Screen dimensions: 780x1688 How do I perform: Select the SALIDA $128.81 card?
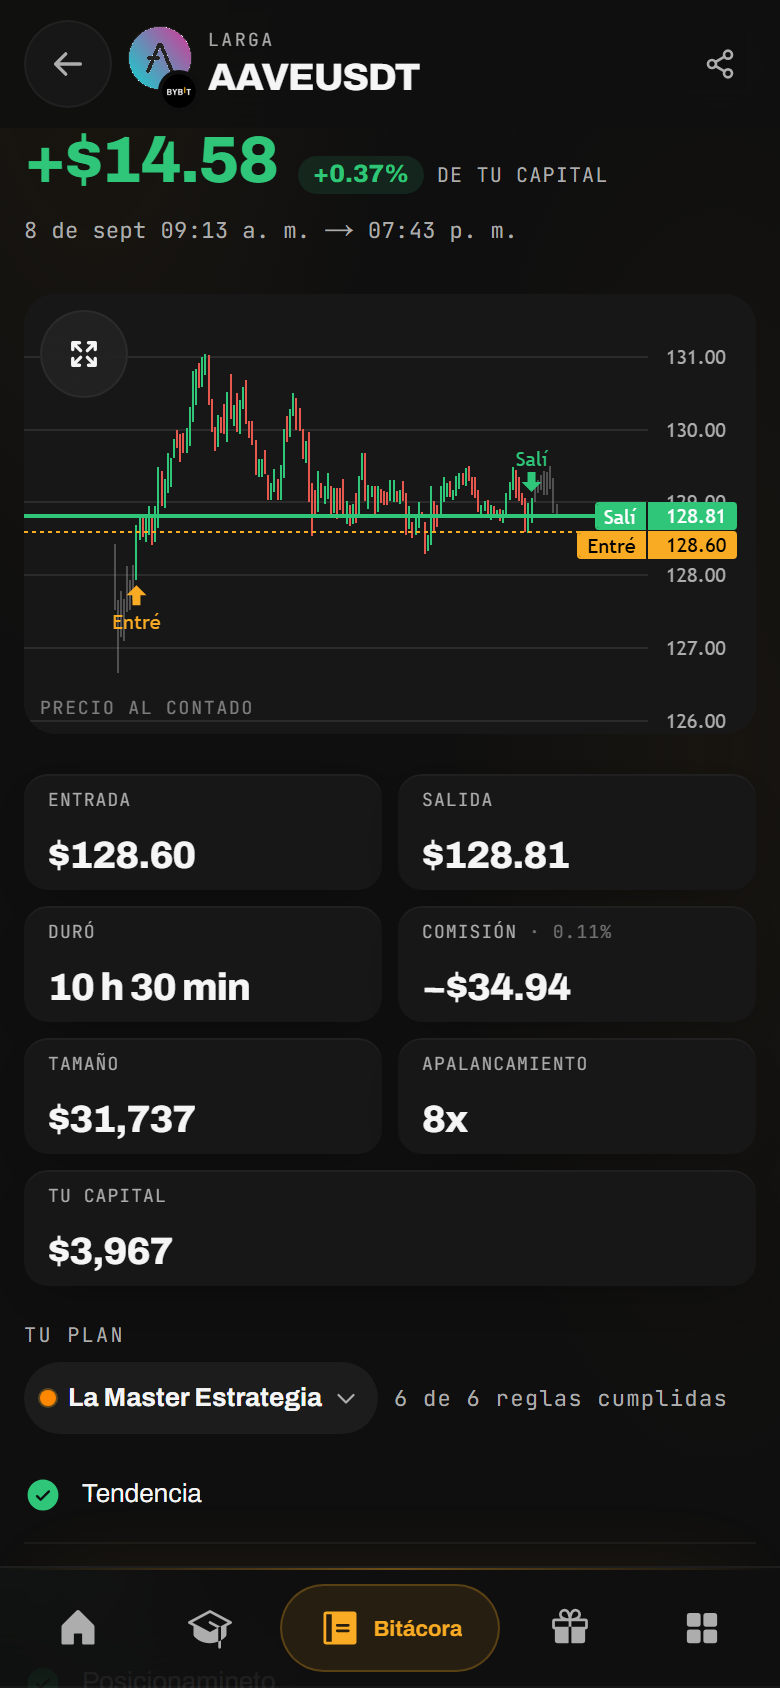pyautogui.click(x=577, y=832)
